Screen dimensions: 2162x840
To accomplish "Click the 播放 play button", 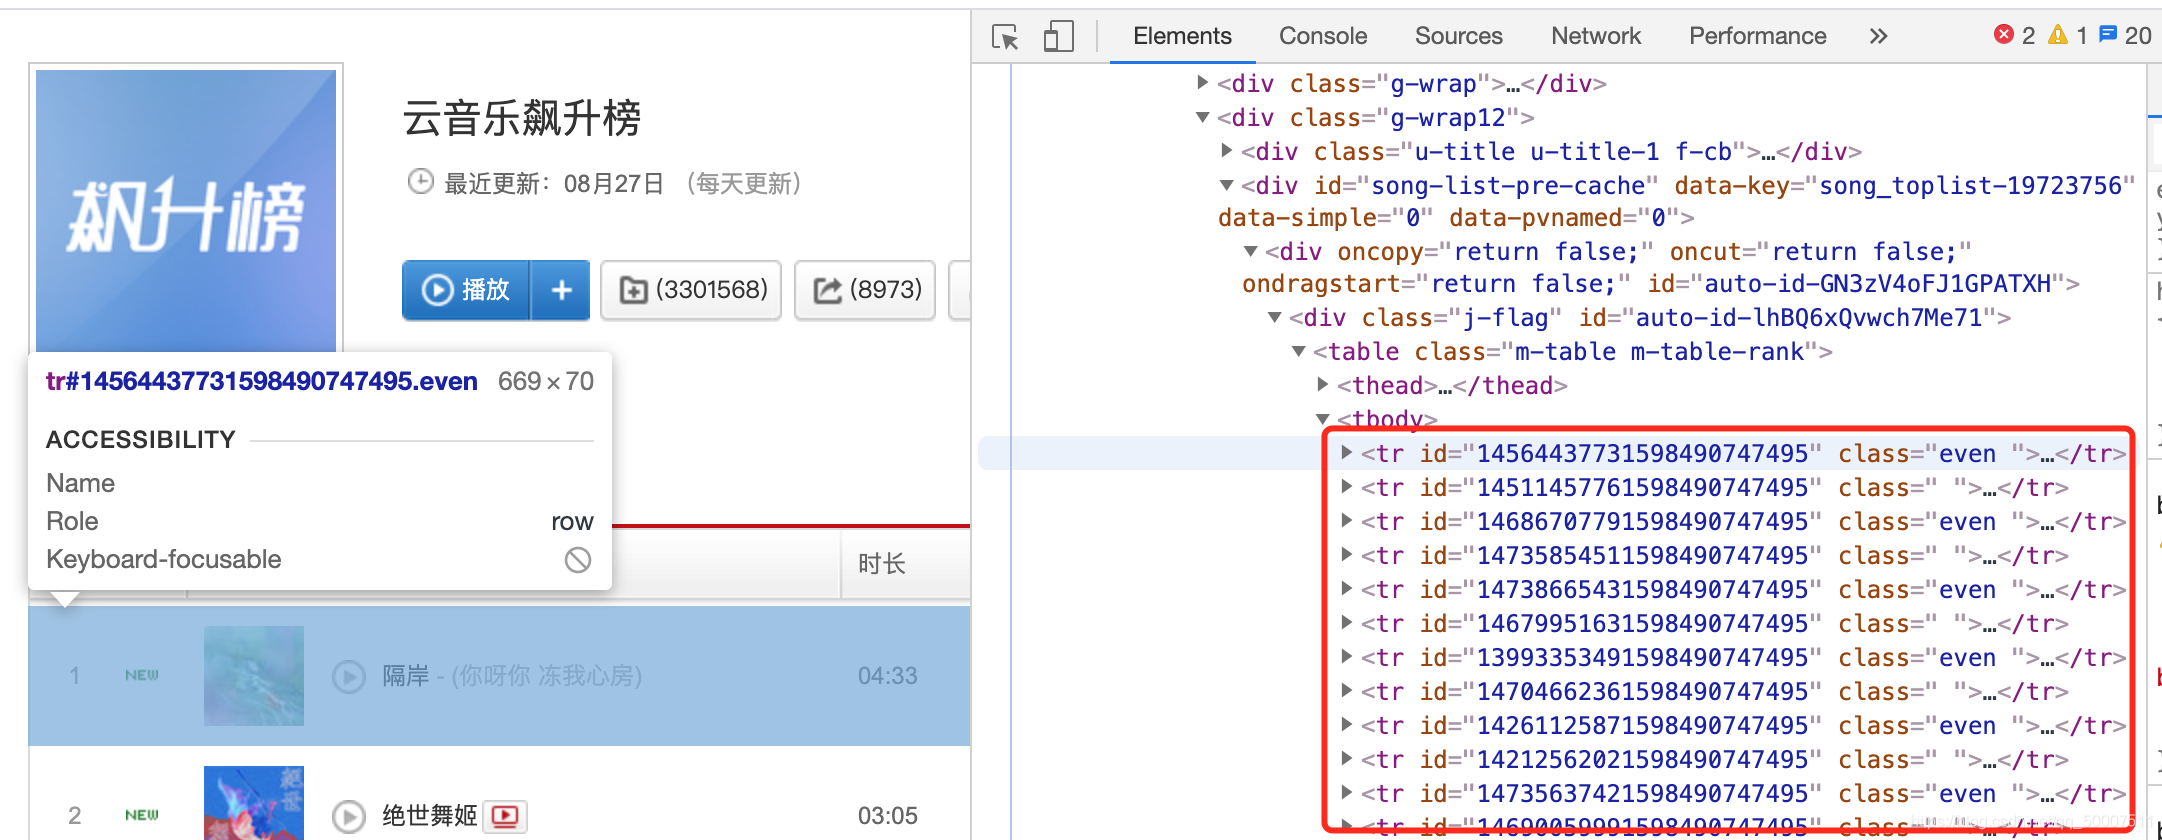I will 466,290.
